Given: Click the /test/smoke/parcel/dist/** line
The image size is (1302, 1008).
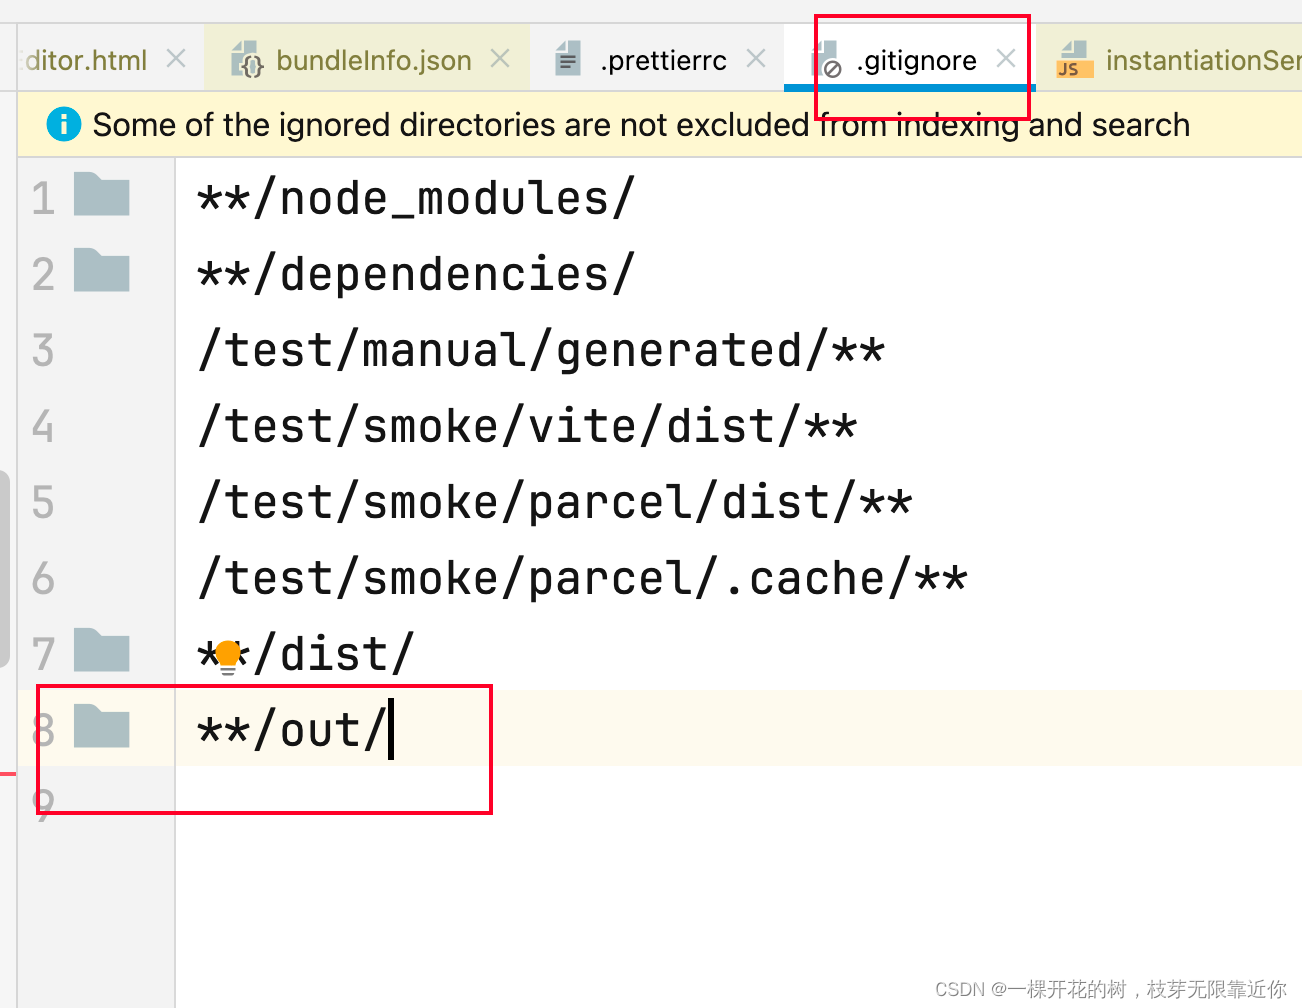Looking at the screenshot, I should [555, 503].
